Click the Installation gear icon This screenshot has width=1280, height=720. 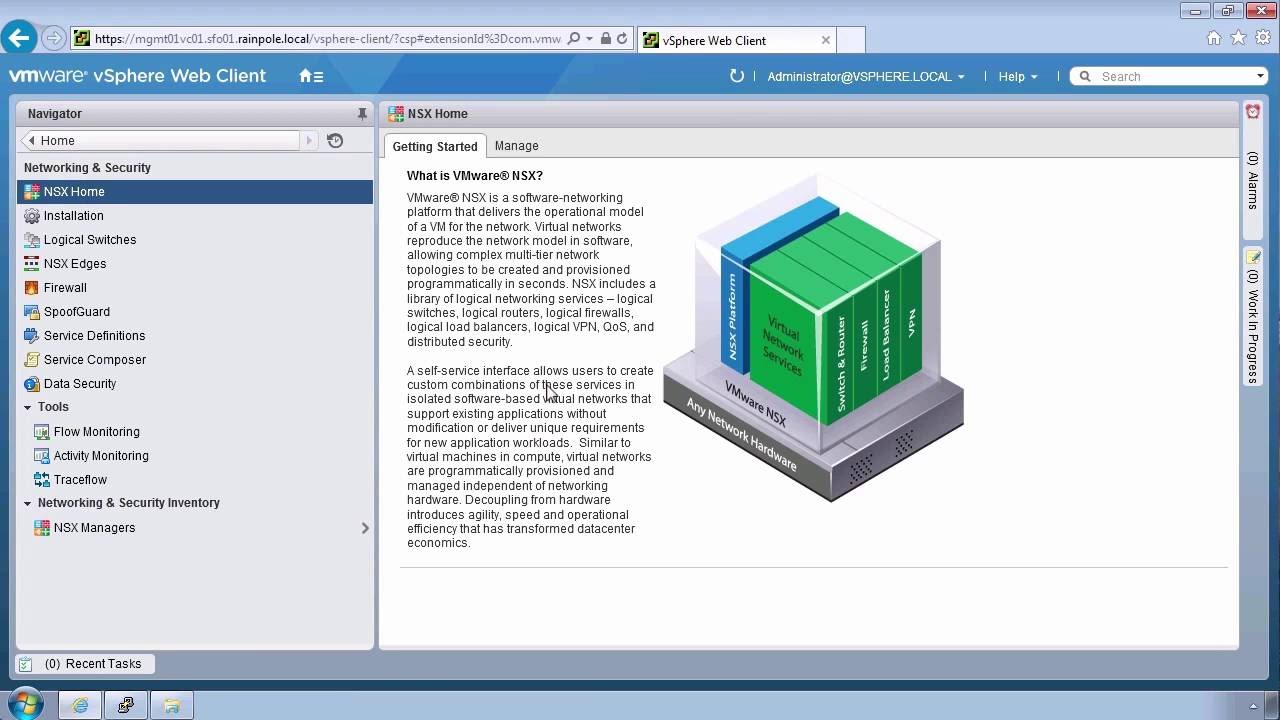point(32,216)
